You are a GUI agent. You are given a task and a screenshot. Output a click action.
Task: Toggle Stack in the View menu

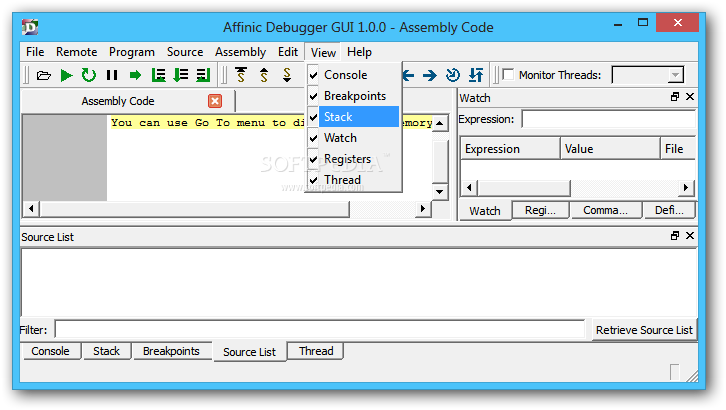[x=354, y=117]
